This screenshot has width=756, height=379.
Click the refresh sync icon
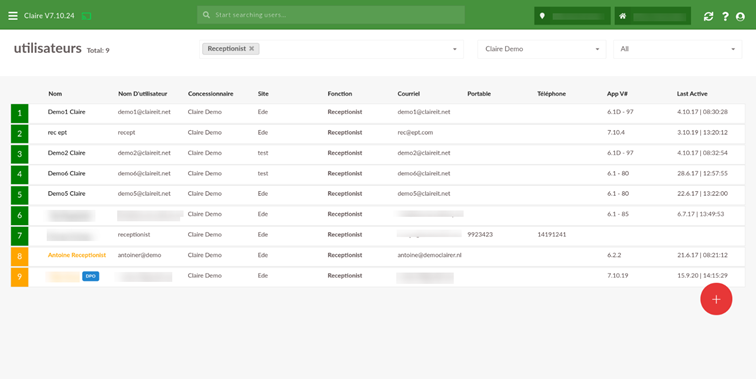coord(708,16)
